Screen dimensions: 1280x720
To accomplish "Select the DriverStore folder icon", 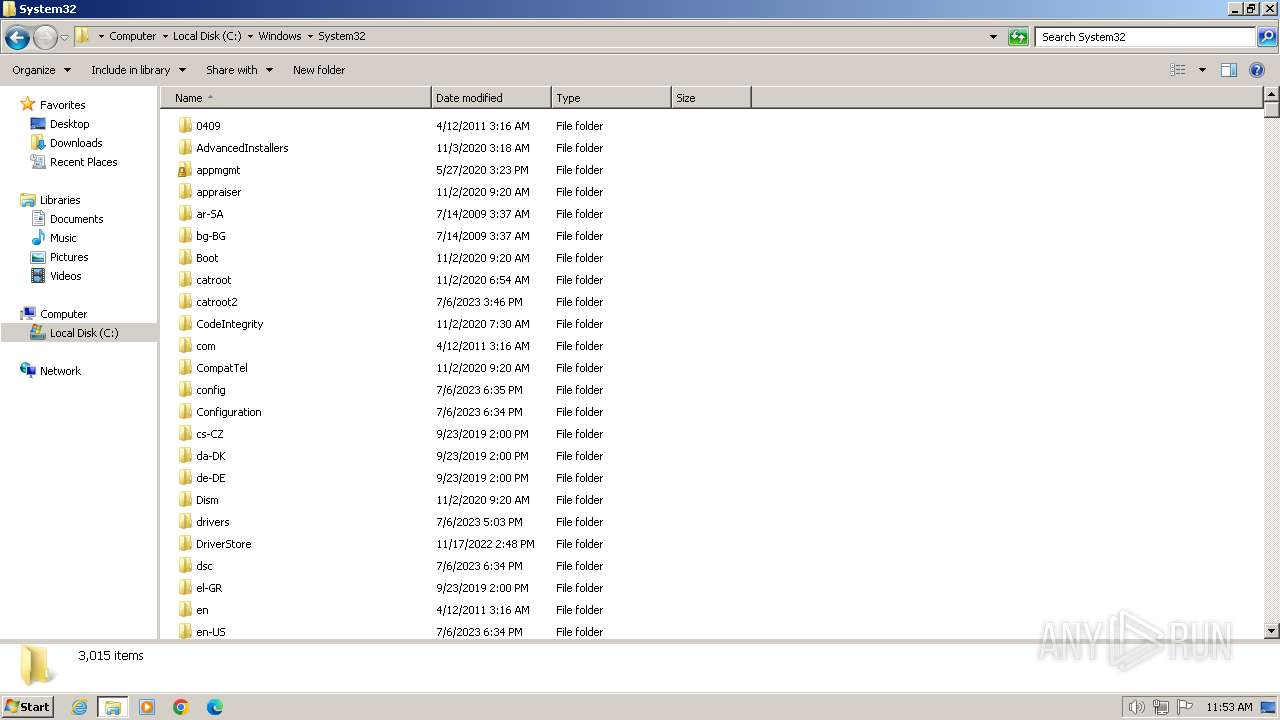I will (x=185, y=544).
